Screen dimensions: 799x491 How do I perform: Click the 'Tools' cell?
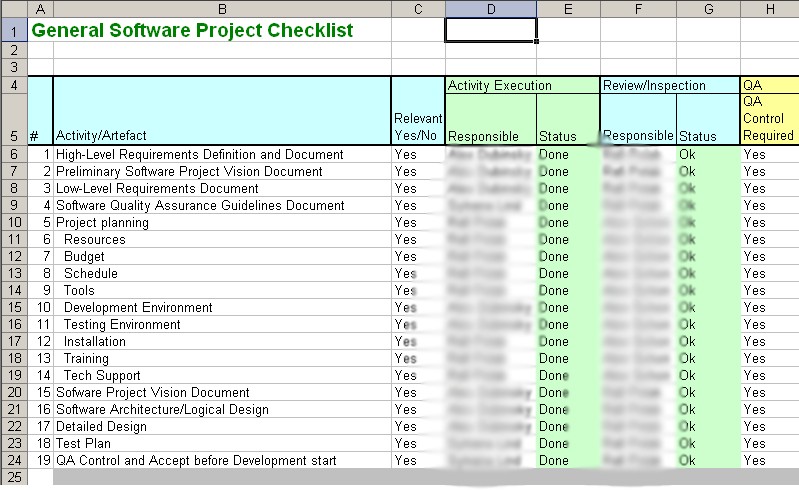point(222,290)
